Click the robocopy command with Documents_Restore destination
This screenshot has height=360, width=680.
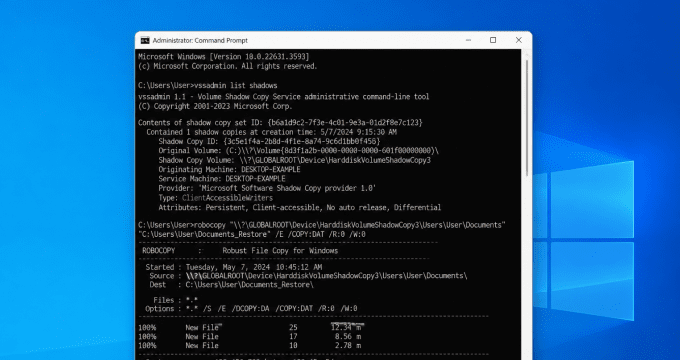click(x=322, y=229)
